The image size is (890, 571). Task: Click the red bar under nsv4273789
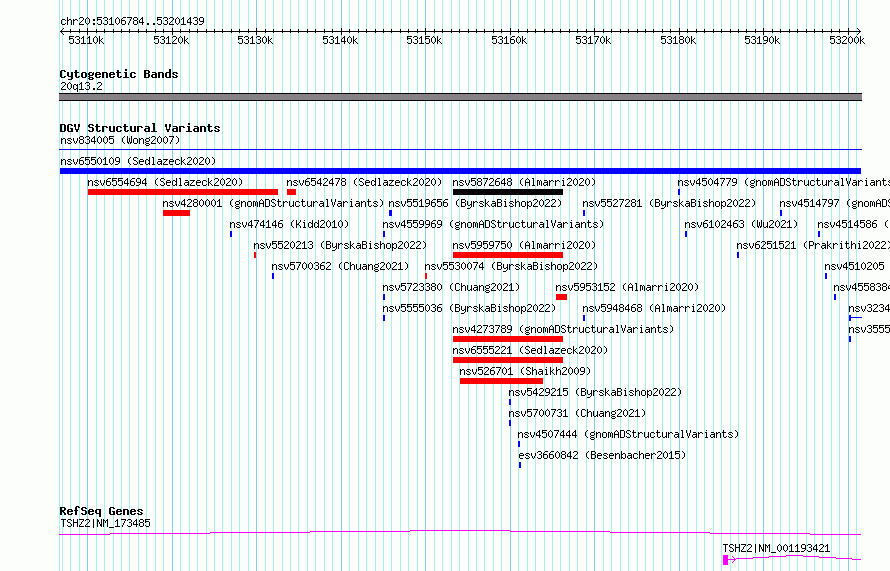[x=508, y=339]
